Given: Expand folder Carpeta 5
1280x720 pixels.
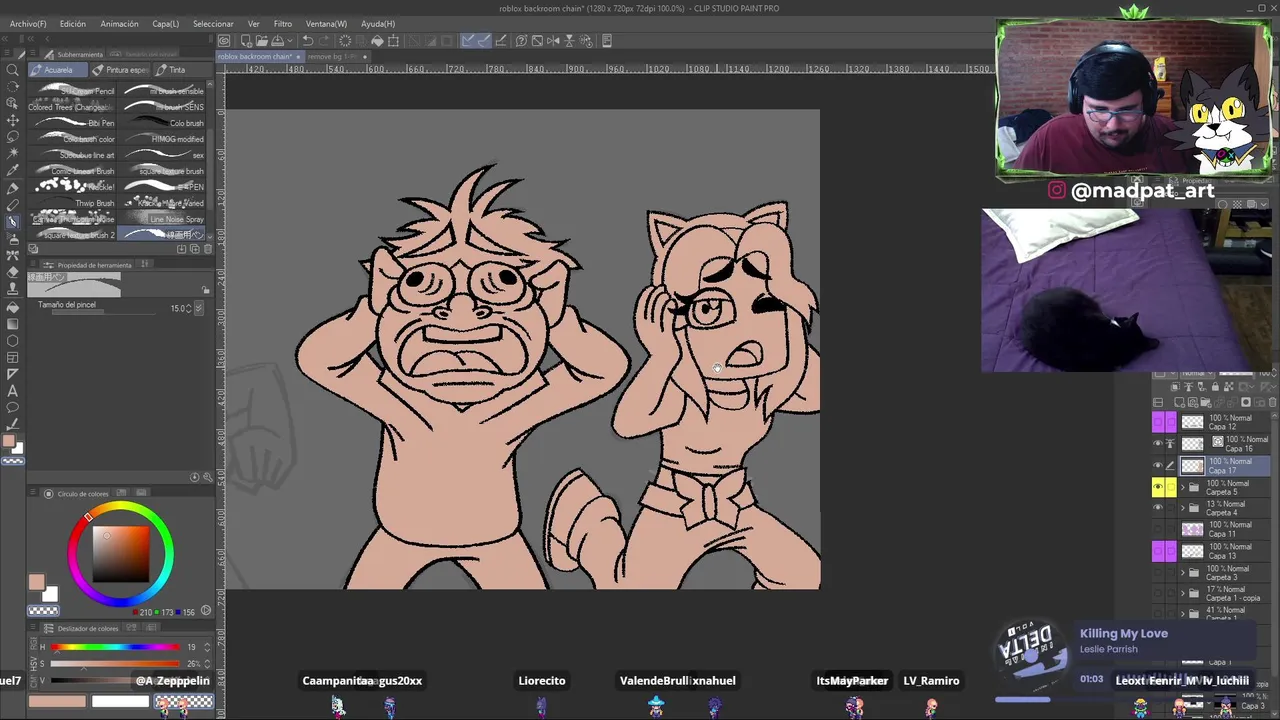Looking at the screenshot, I should pyautogui.click(x=1182, y=487).
